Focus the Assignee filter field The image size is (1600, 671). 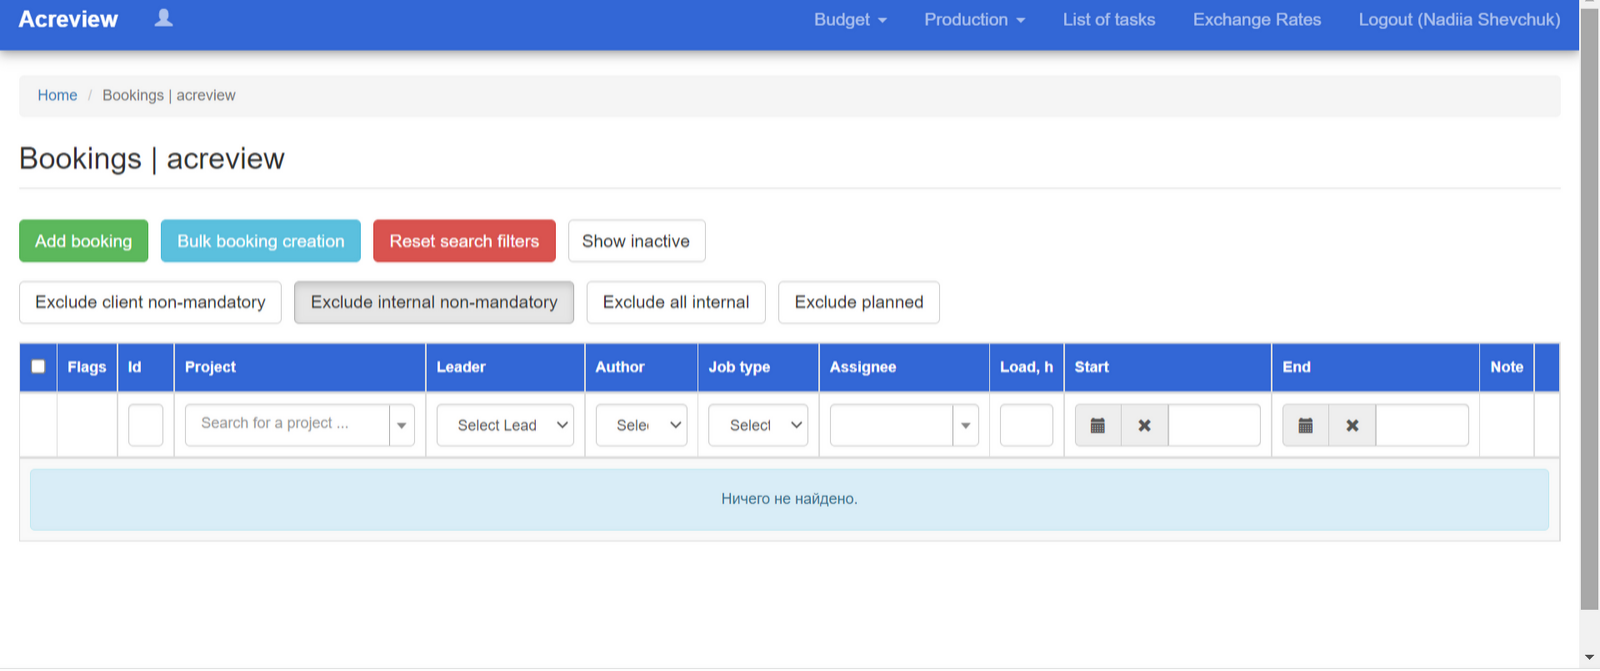coord(891,425)
